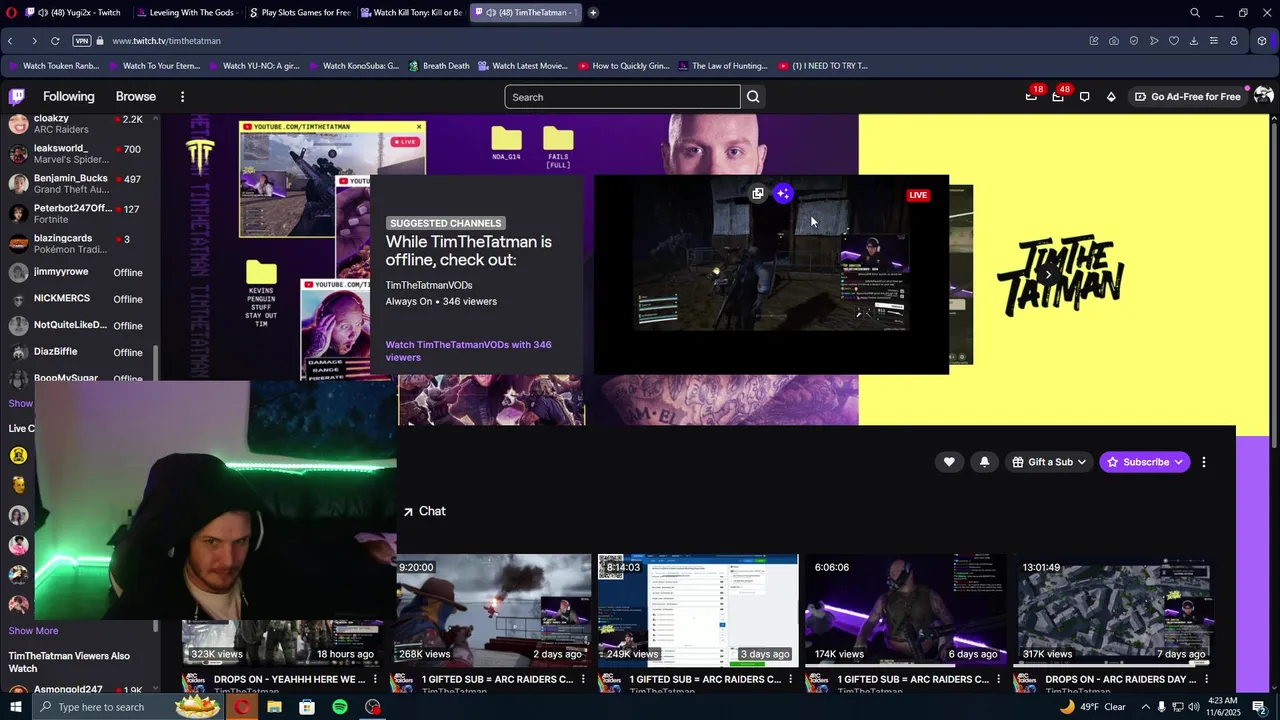Click the Opera profile account icon
The image size is (1280, 720).
click(1234, 41)
